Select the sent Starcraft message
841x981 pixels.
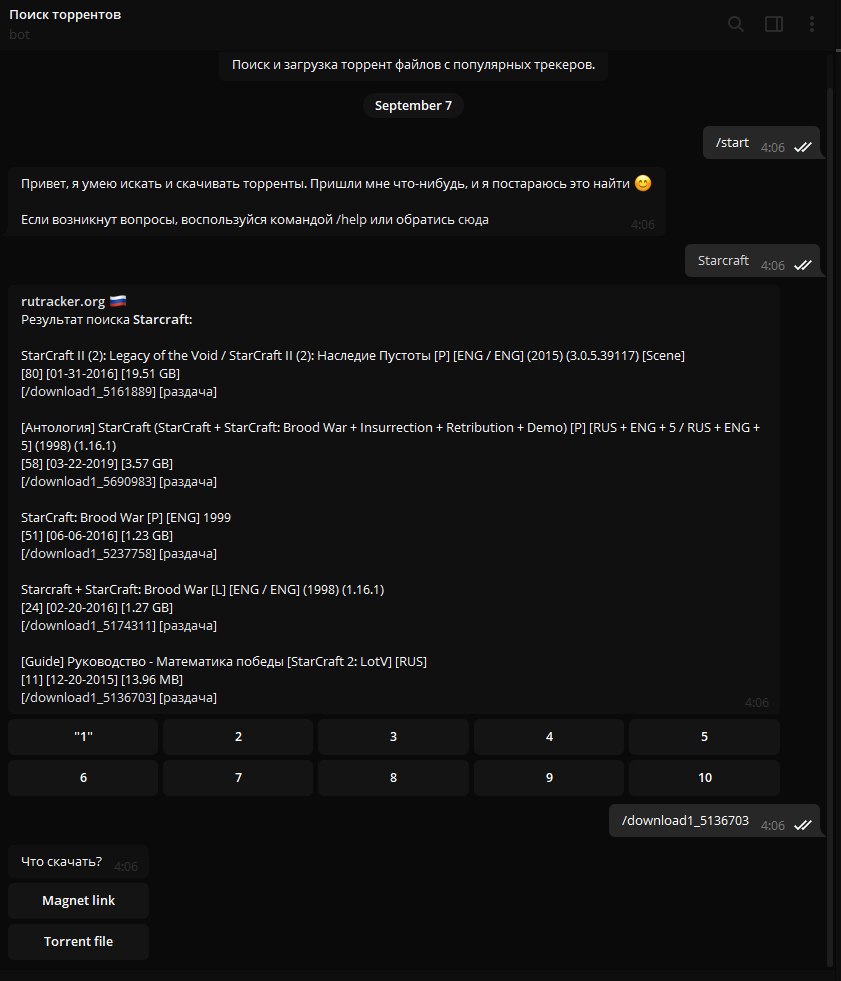click(x=753, y=260)
